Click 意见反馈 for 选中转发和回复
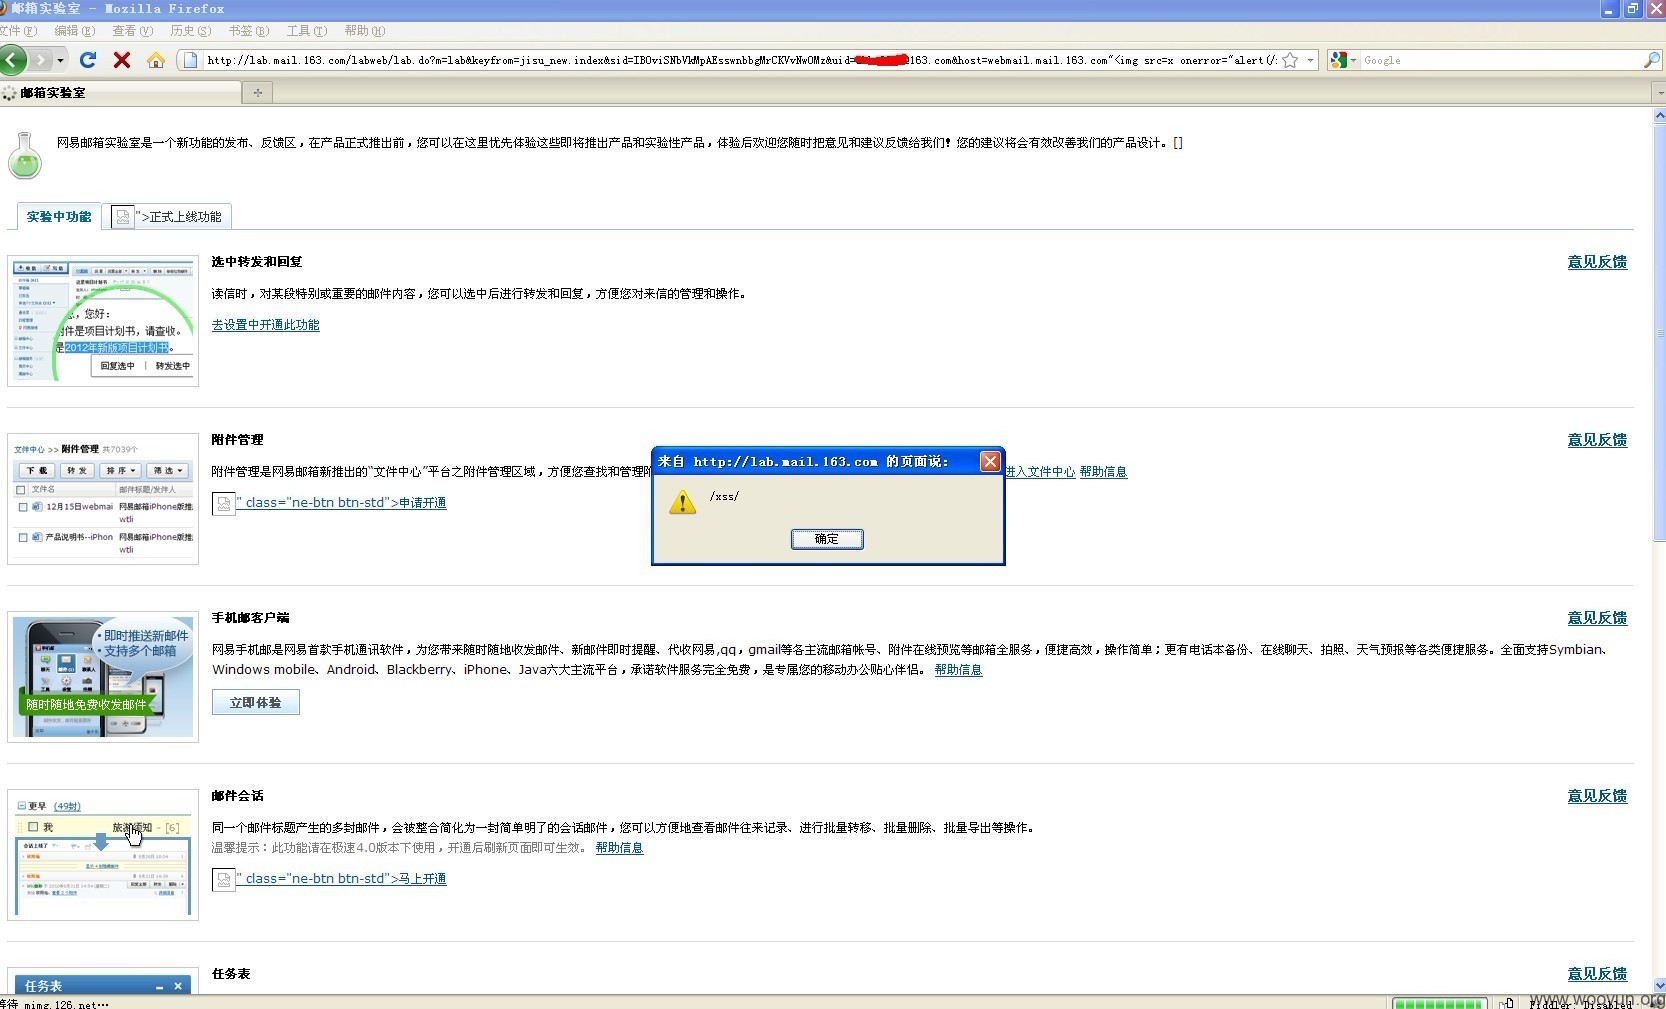This screenshot has height=1009, width=1666. pyautogui.click(x=1597, y=262)
